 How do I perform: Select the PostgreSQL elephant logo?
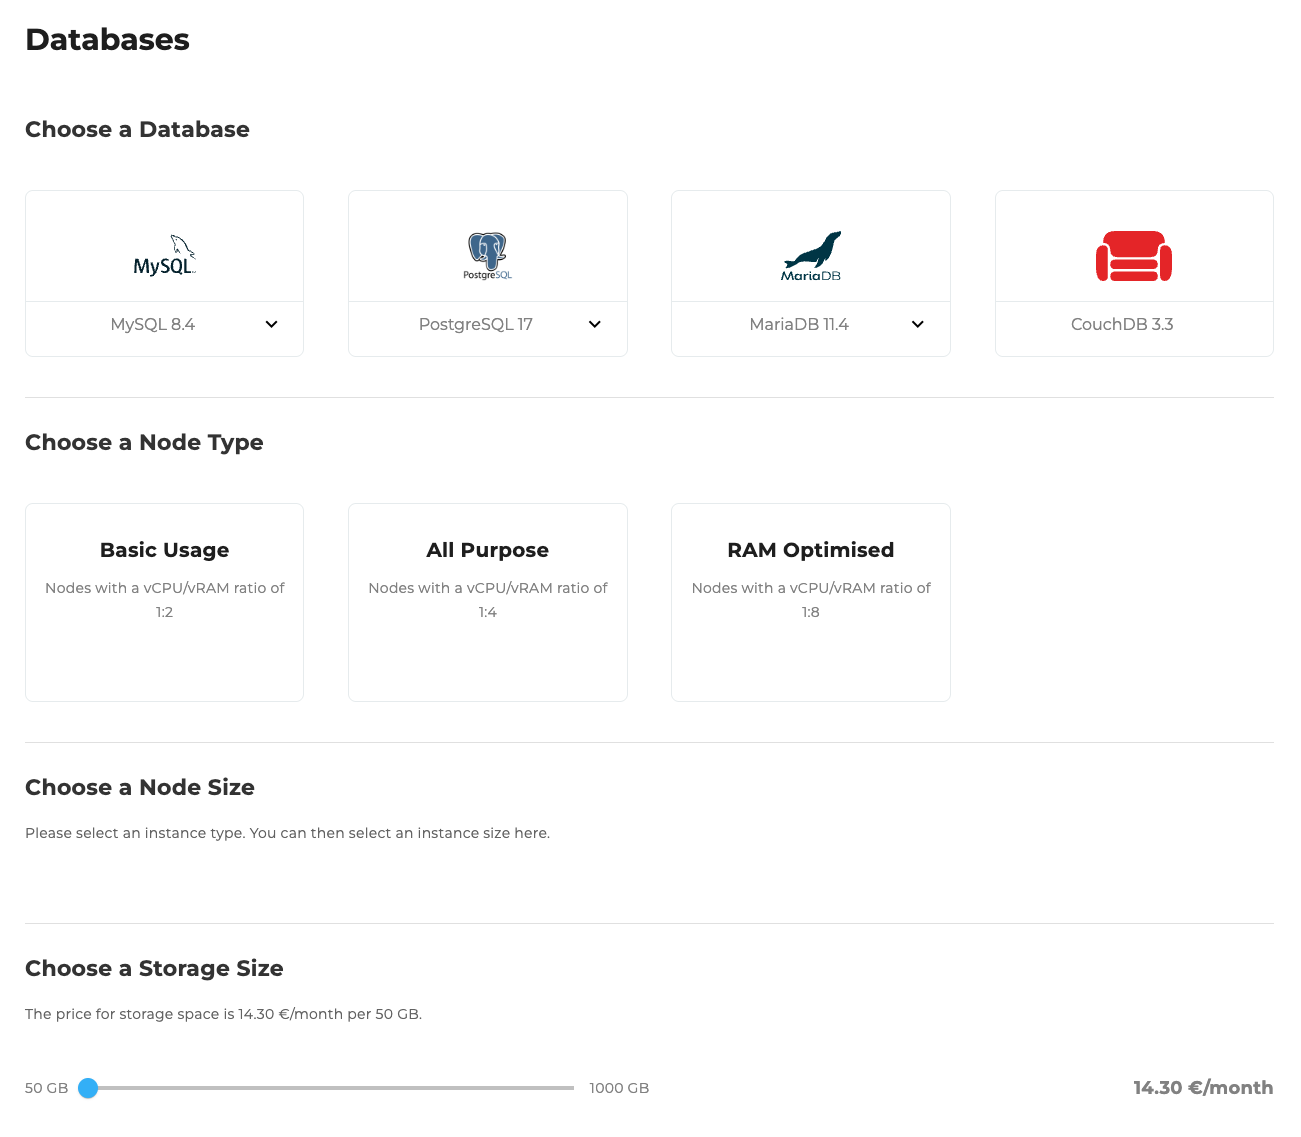pos(487,254)
